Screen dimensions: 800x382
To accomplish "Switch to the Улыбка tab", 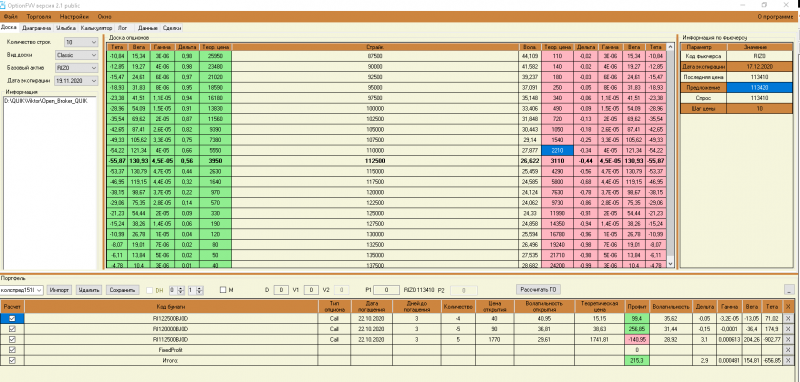I will pos(66,28).
